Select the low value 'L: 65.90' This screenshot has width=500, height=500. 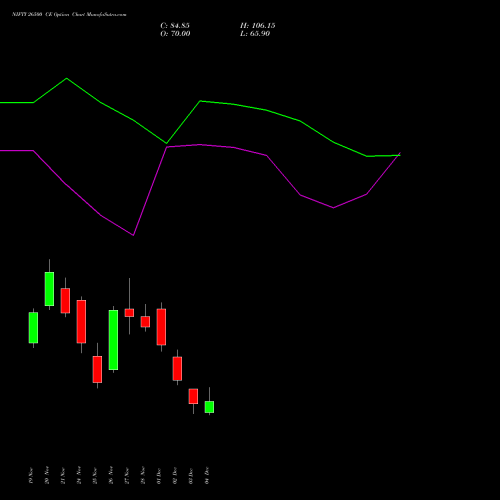(255, 34)
